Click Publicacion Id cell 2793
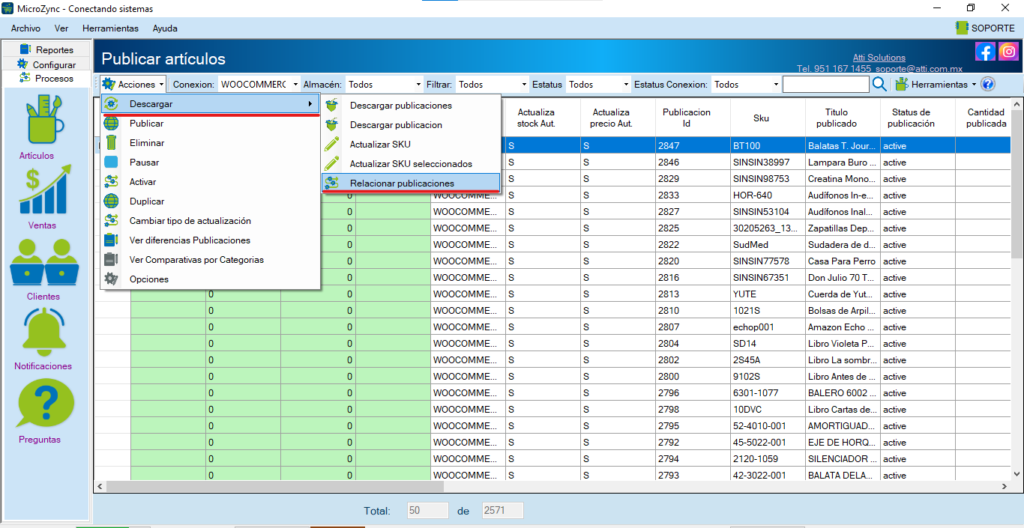 point(692,475)
